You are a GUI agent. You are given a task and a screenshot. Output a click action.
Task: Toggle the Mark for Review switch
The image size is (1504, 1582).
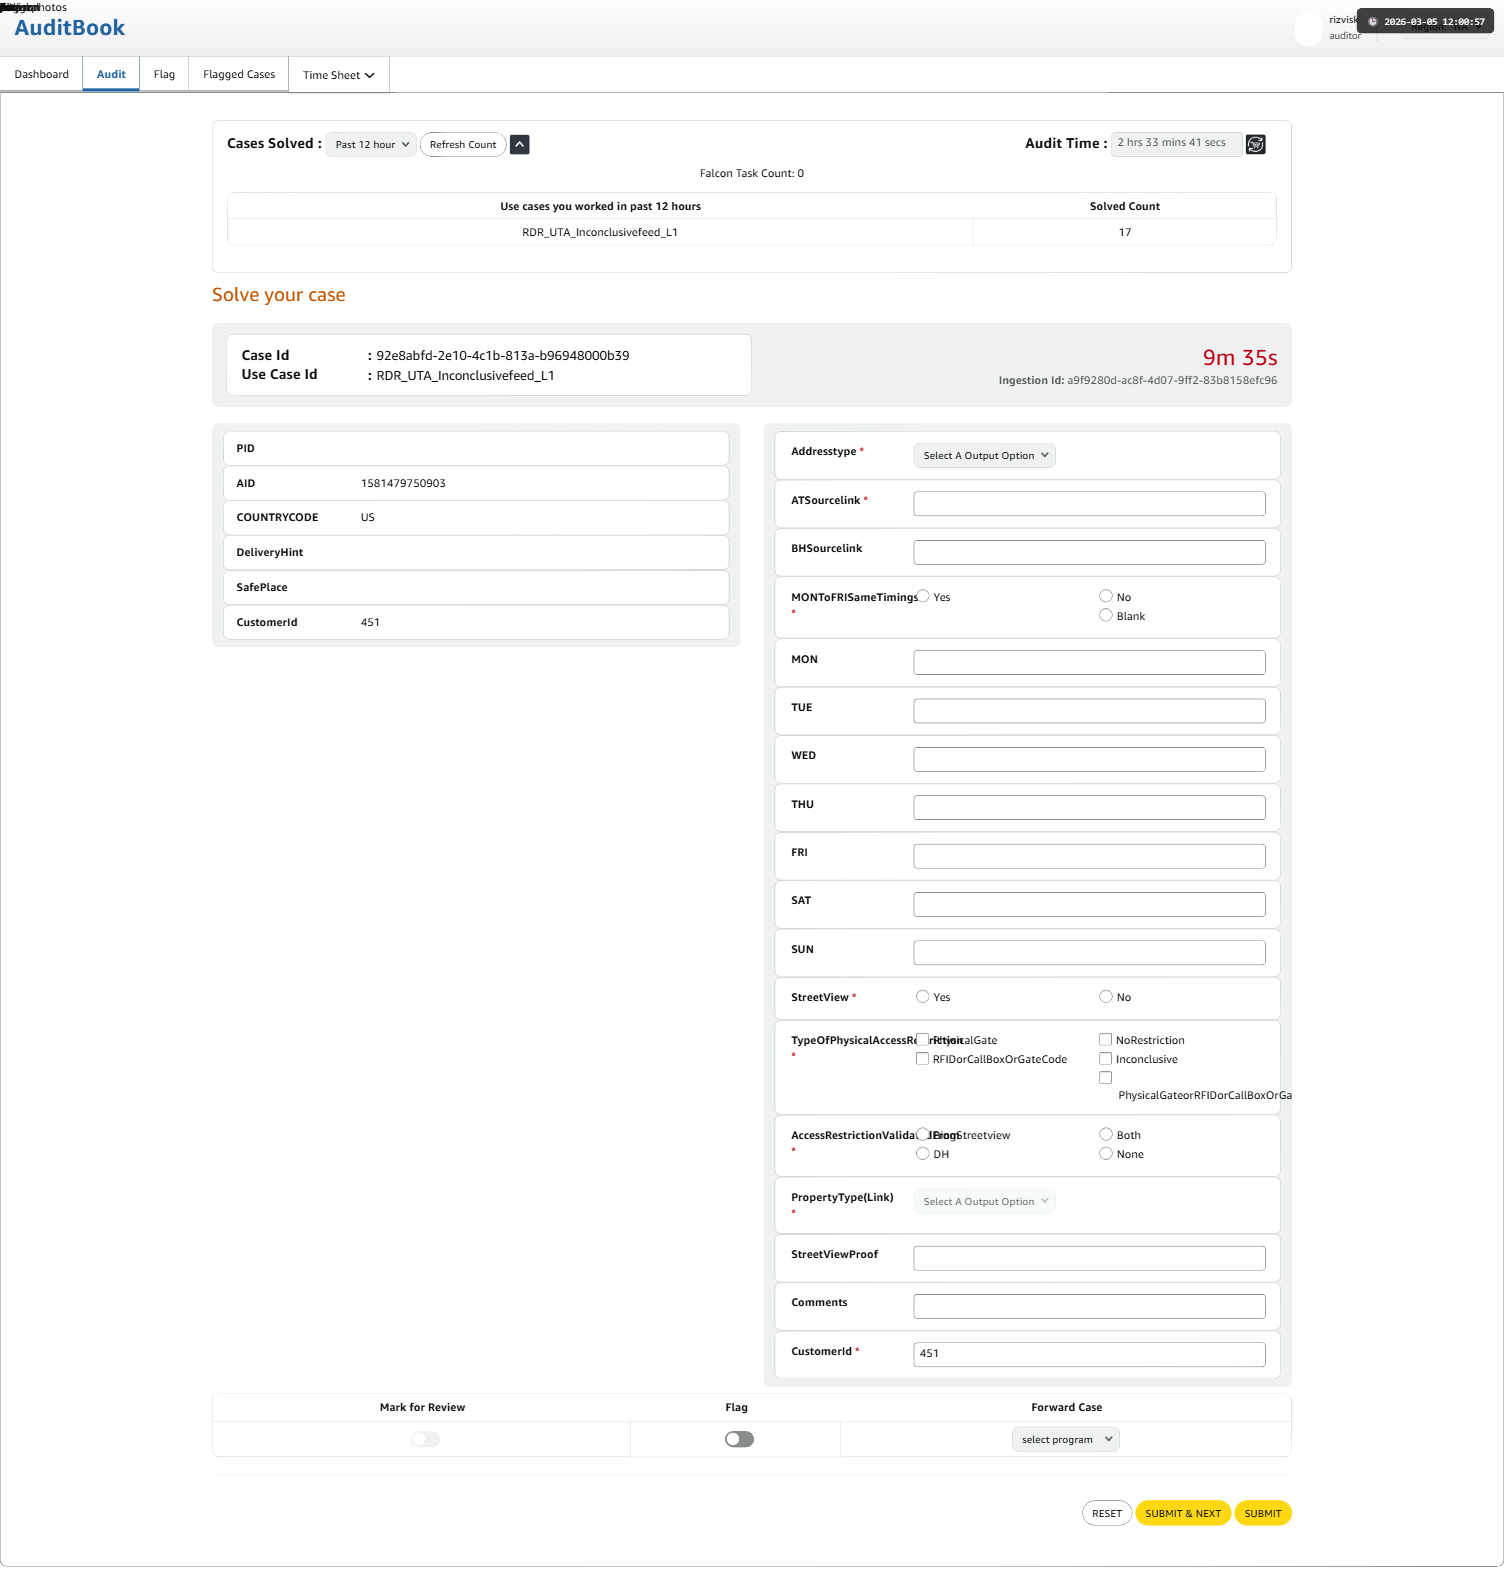pos(425,1440)
